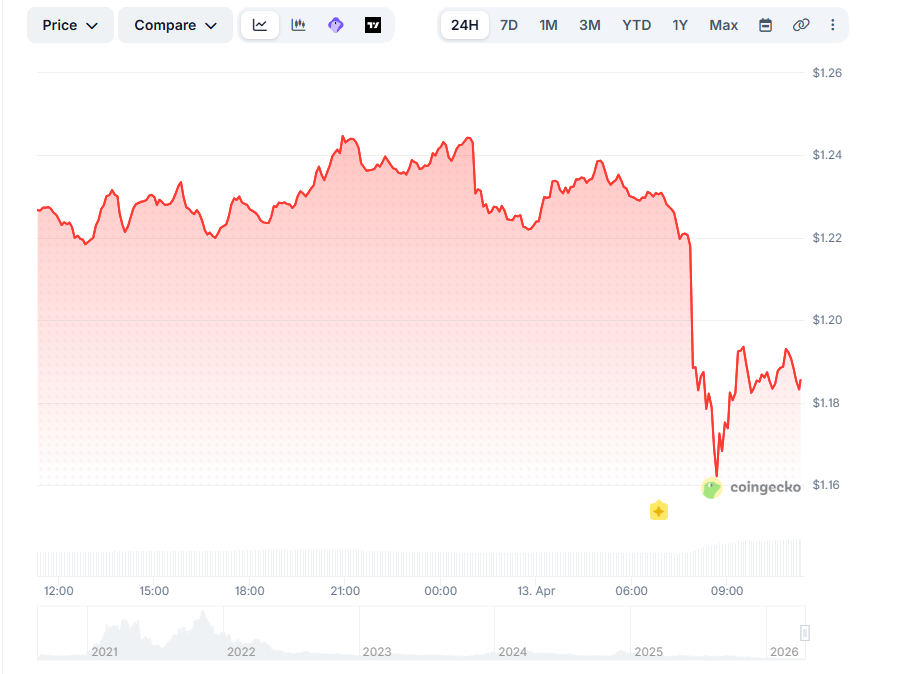899x674 pixels.
Task: Select the 1M time range
Action: (x=548, y=25)
